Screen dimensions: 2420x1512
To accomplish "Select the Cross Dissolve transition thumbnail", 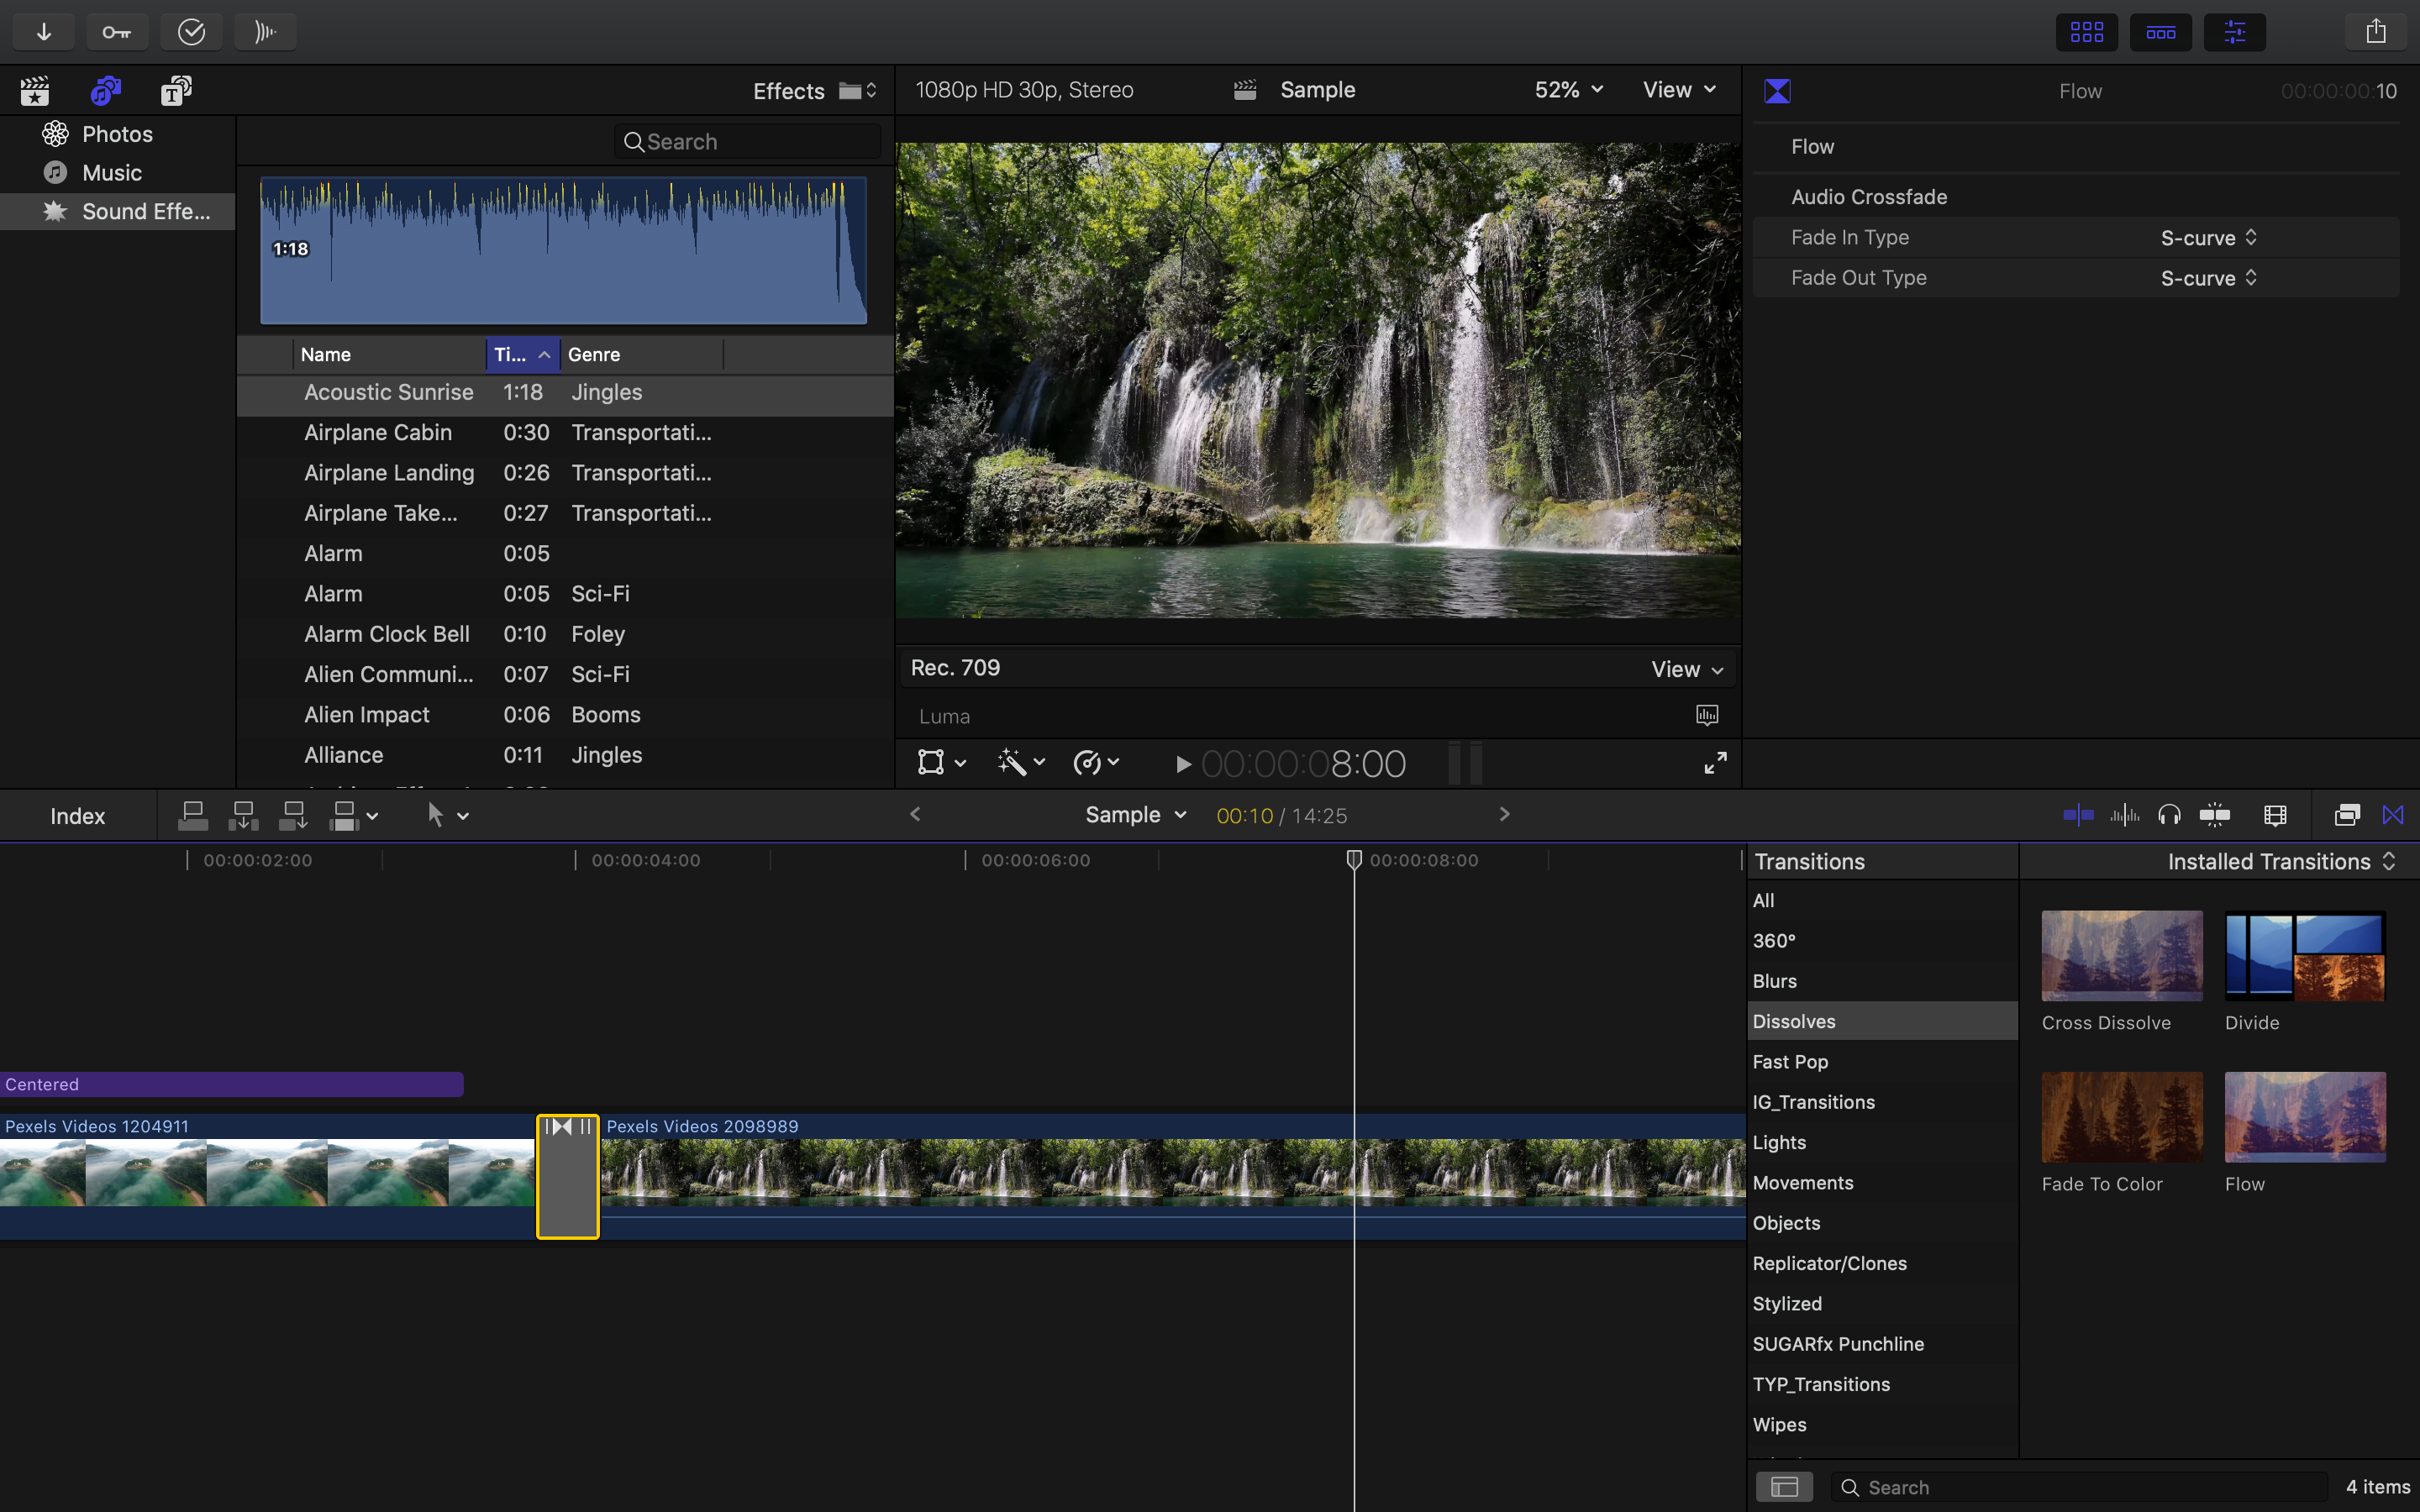I will point(2121,955).
